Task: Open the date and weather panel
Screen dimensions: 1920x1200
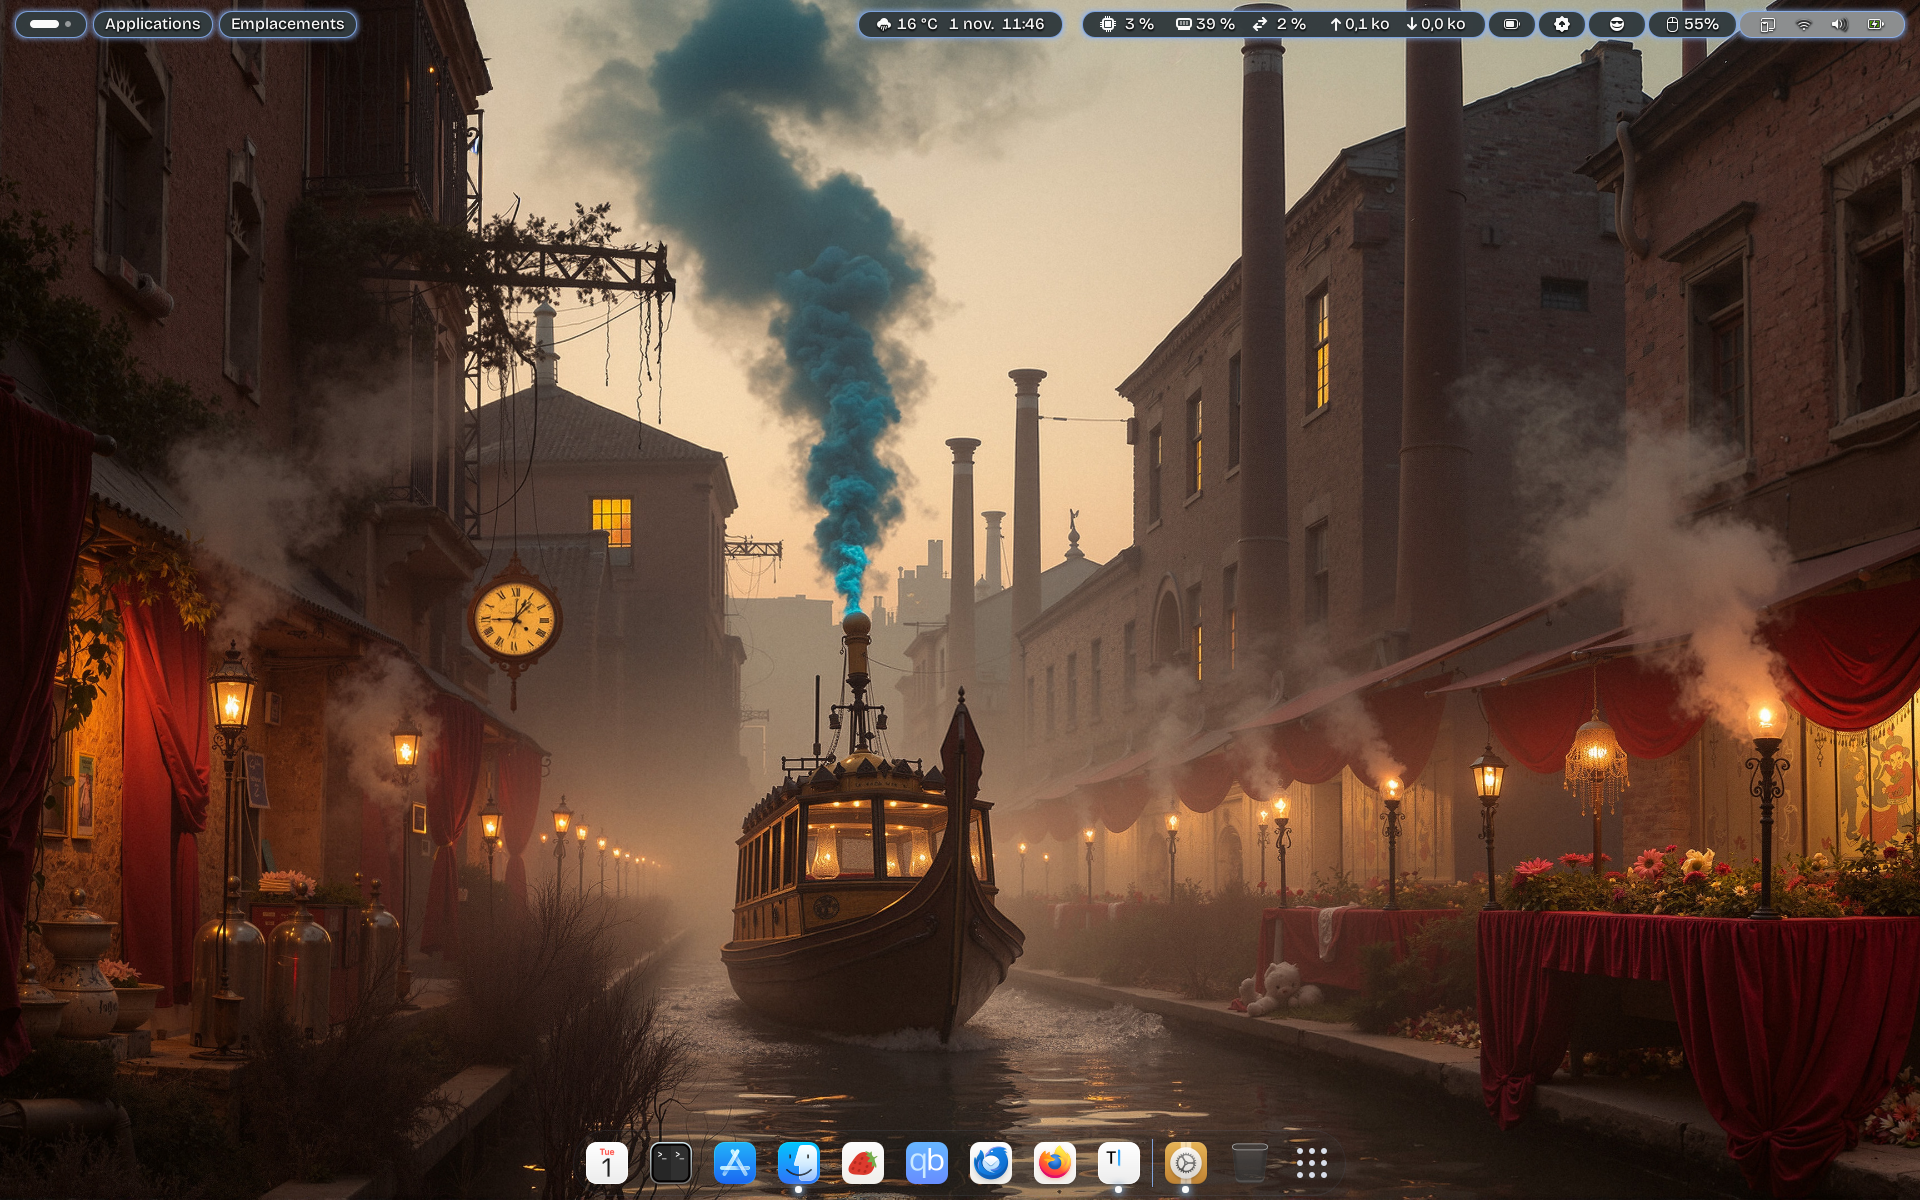Action: (960, 24)
